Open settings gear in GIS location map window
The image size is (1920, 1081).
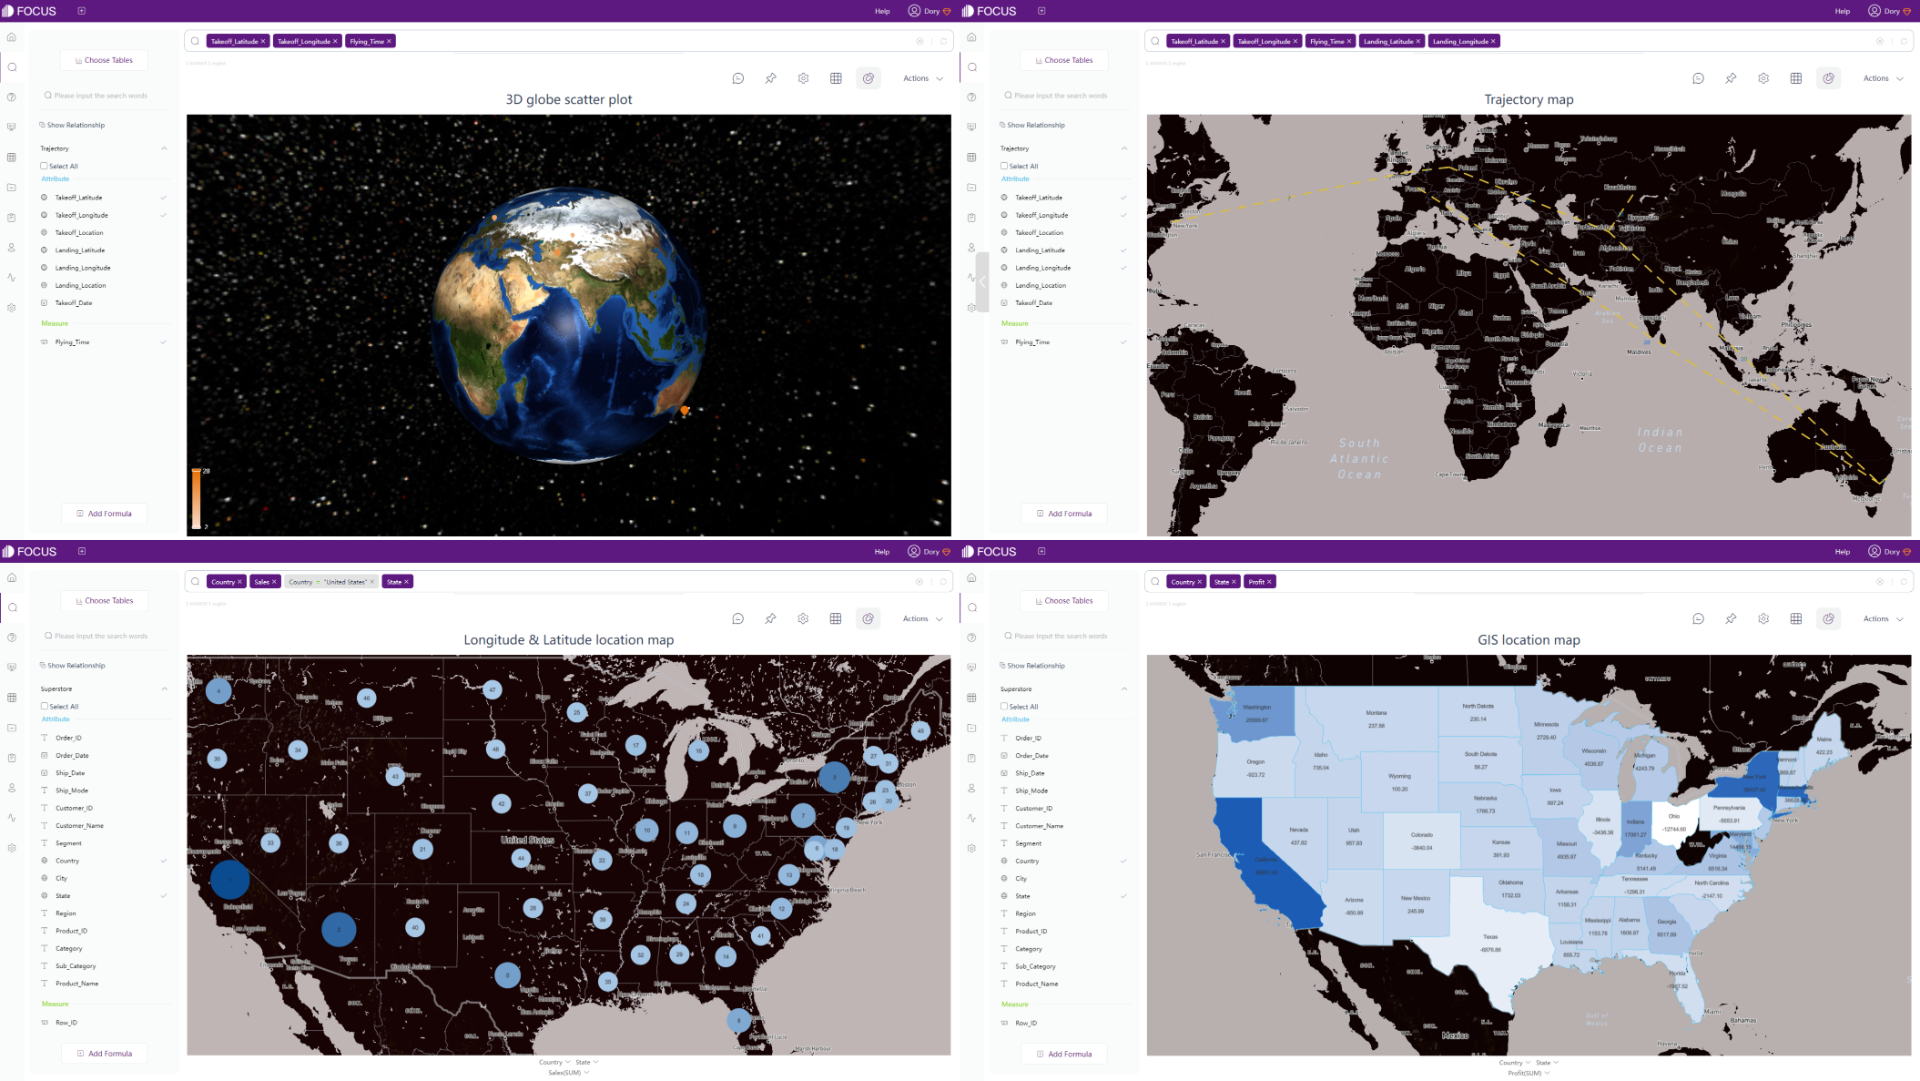(x=1763, y=619)
